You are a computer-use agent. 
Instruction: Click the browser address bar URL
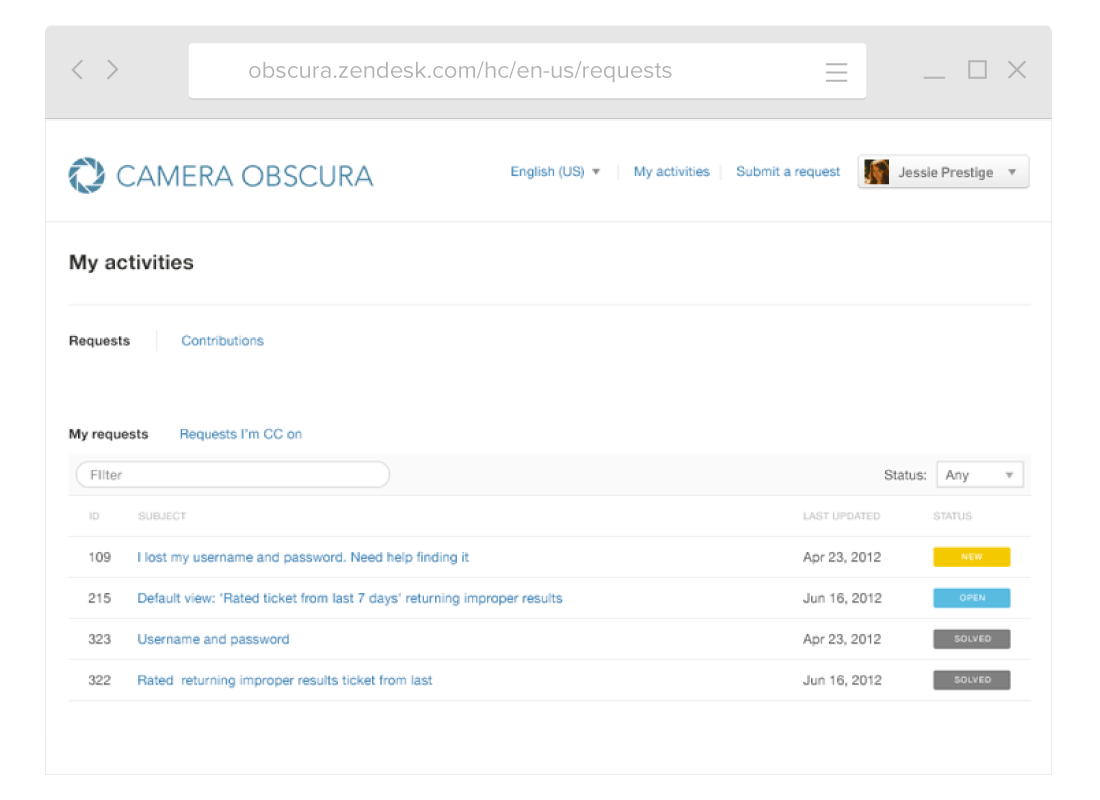click(460, 70)
